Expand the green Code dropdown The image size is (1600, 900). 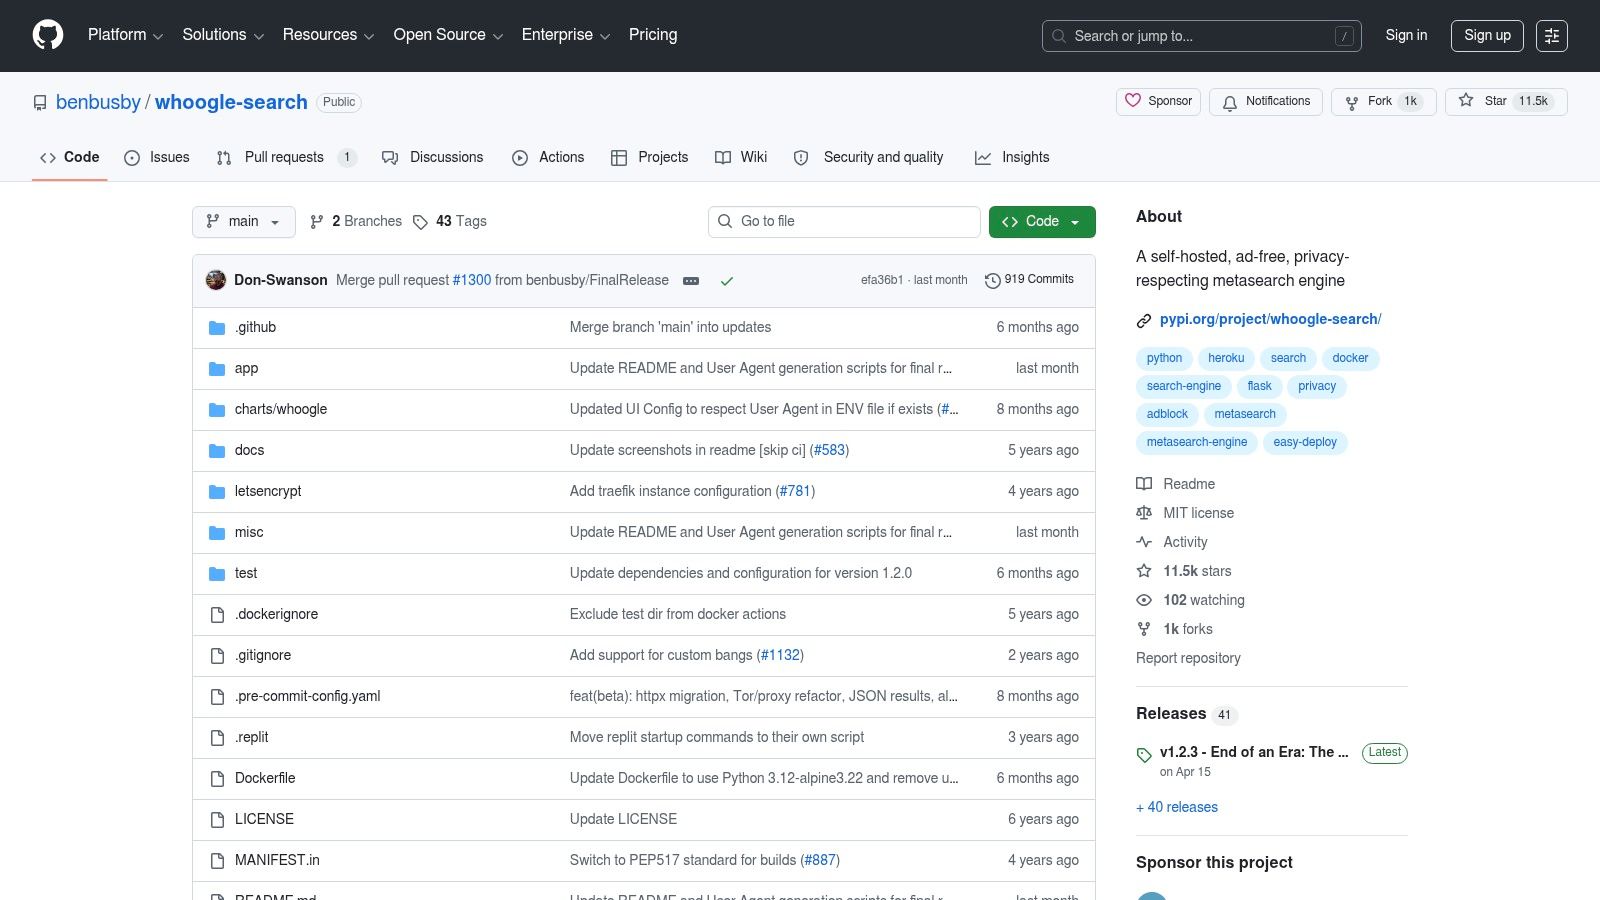click(x=1042, y=222)
